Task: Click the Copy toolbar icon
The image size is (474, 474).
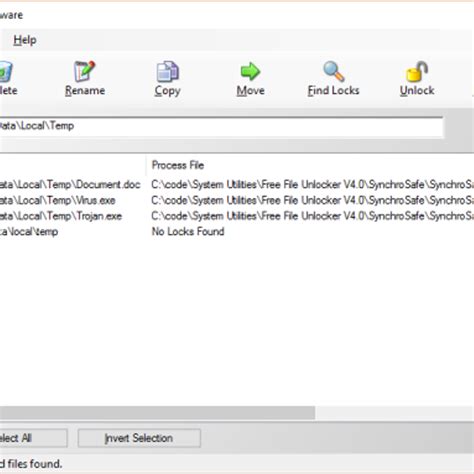Action: coord(167,71)
